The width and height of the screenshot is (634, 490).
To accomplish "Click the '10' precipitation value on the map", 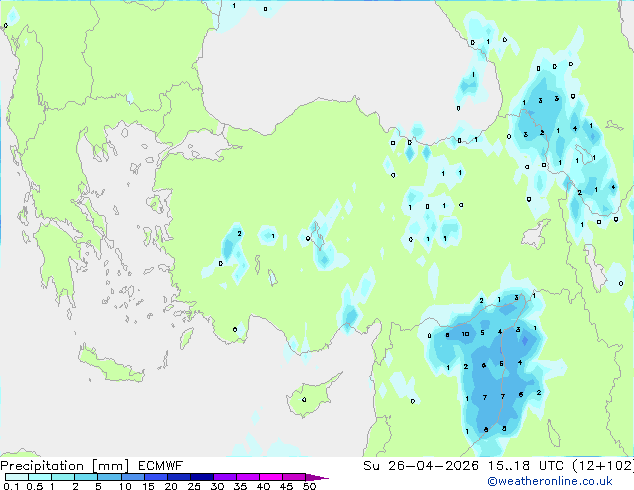I will coord(465,334).
